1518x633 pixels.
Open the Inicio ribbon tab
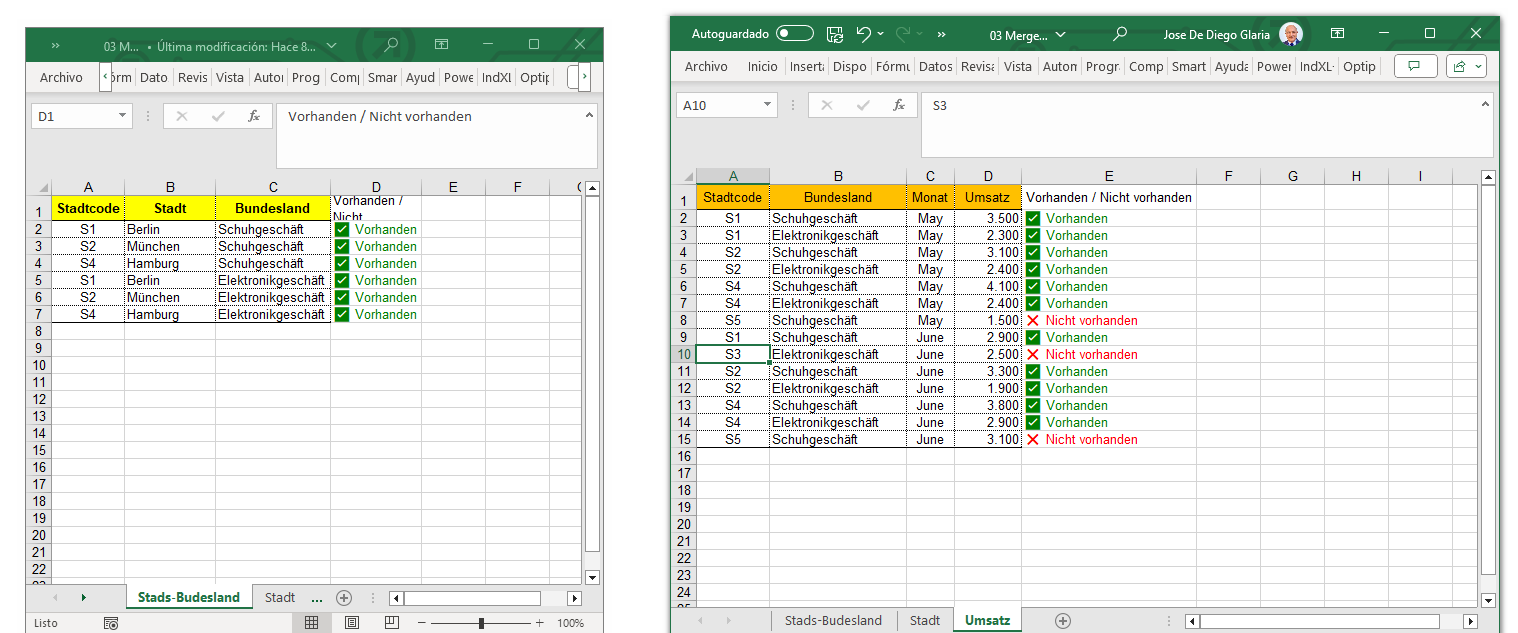(762, 66)
